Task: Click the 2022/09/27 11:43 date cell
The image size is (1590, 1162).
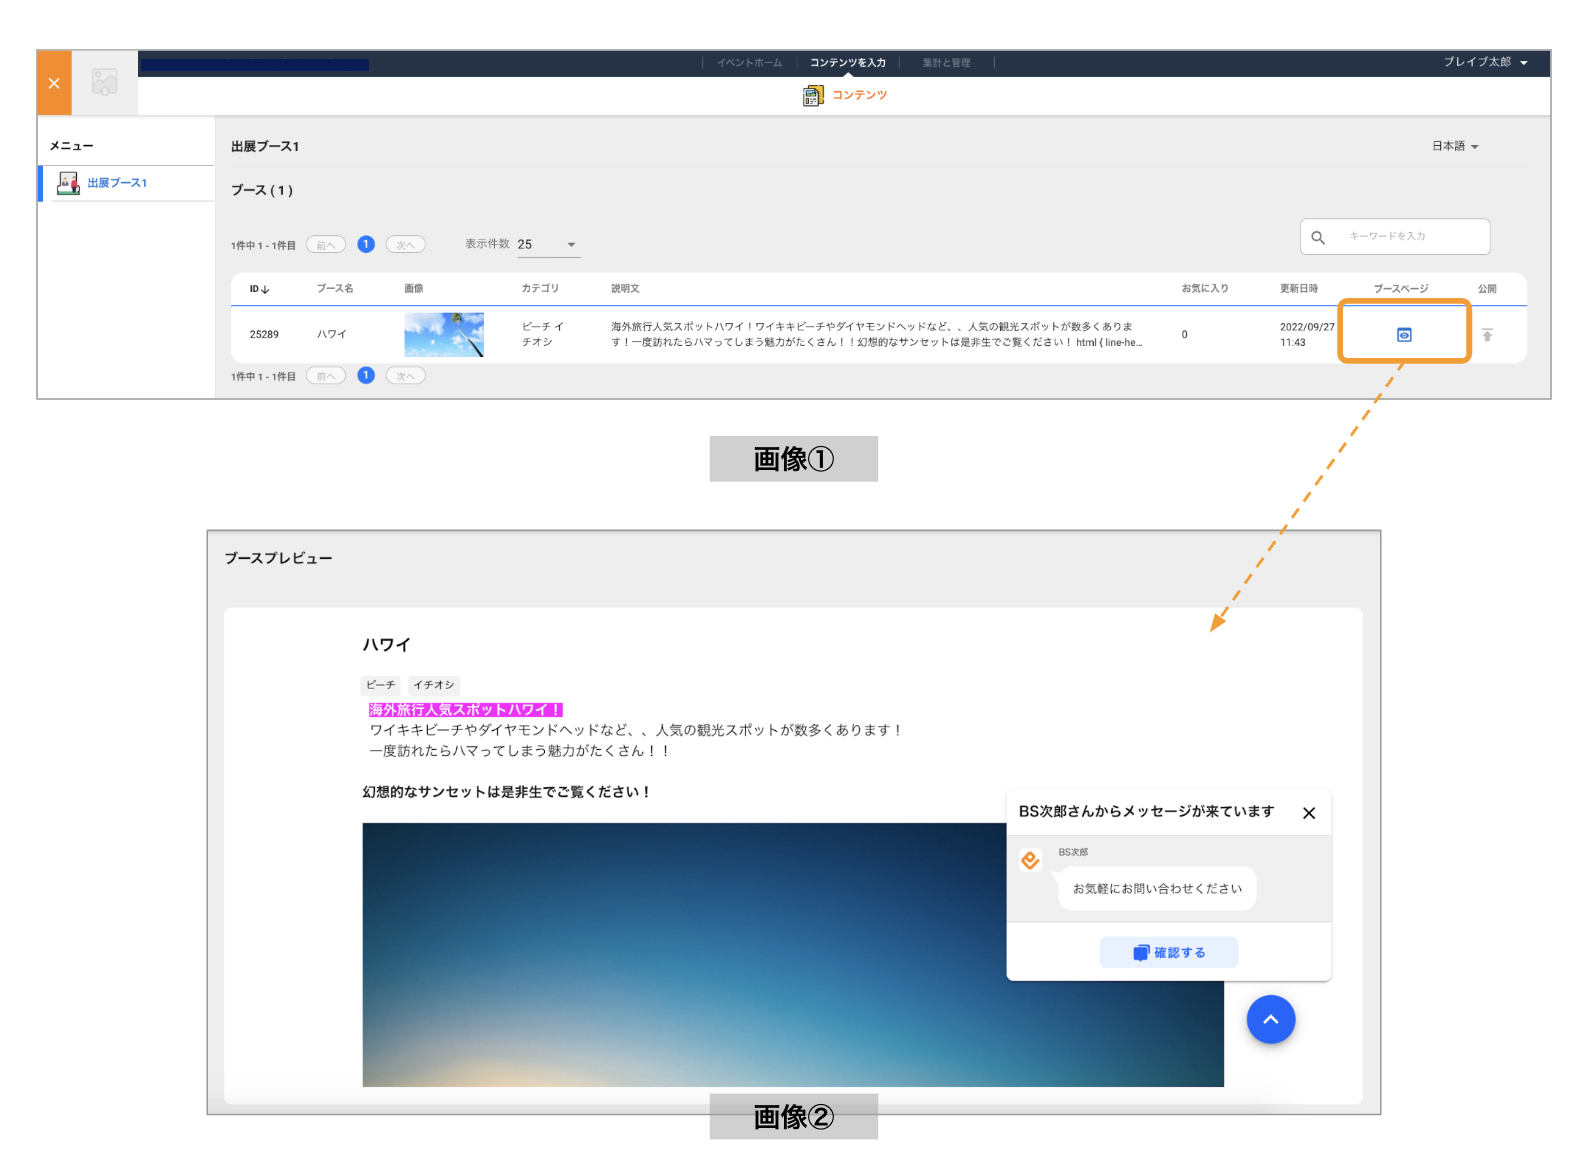Action: [x=1307, y=335]
